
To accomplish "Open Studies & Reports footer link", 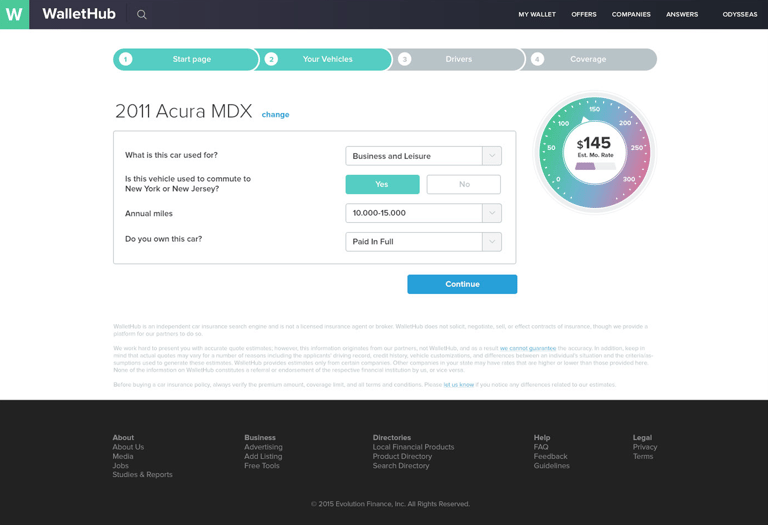I will [143, 474].
